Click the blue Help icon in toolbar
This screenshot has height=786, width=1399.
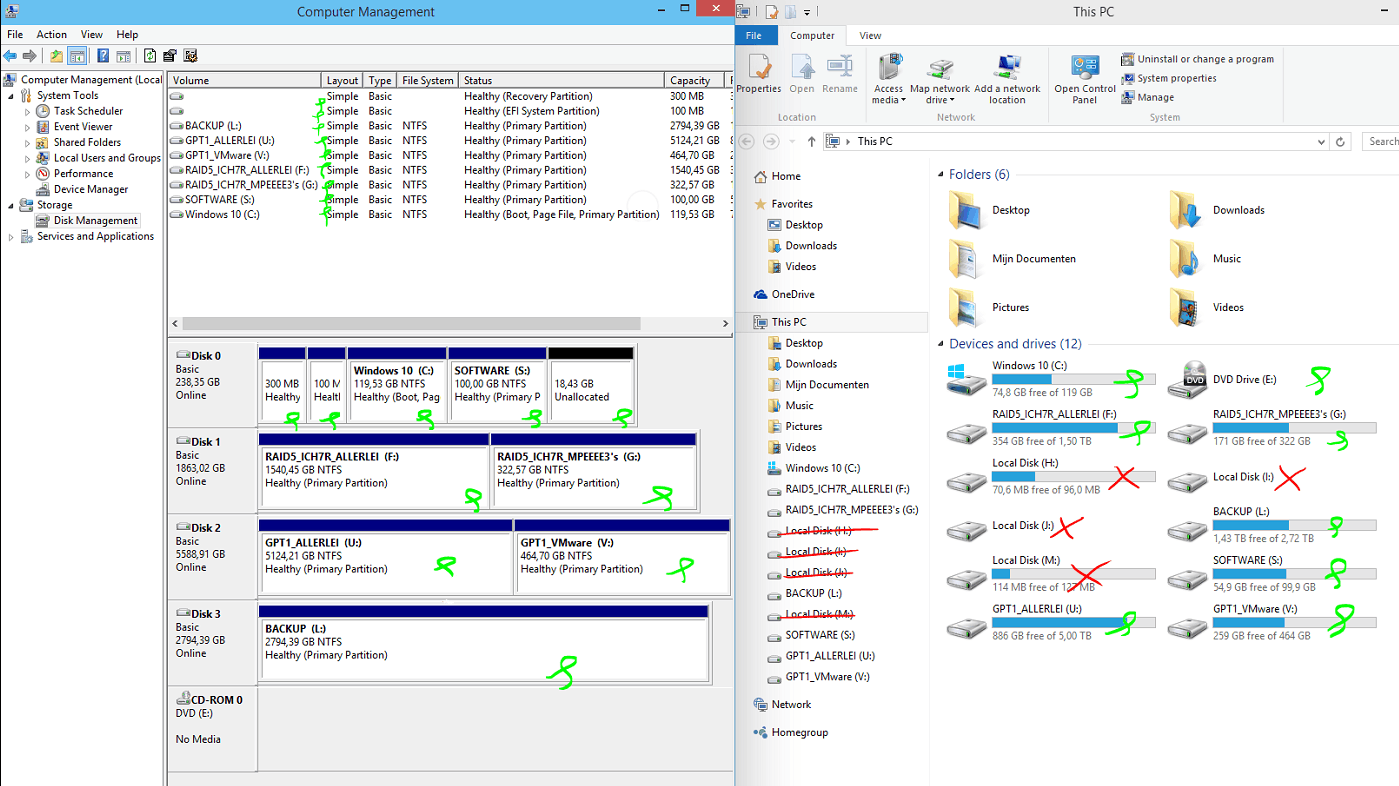(102, 56)
